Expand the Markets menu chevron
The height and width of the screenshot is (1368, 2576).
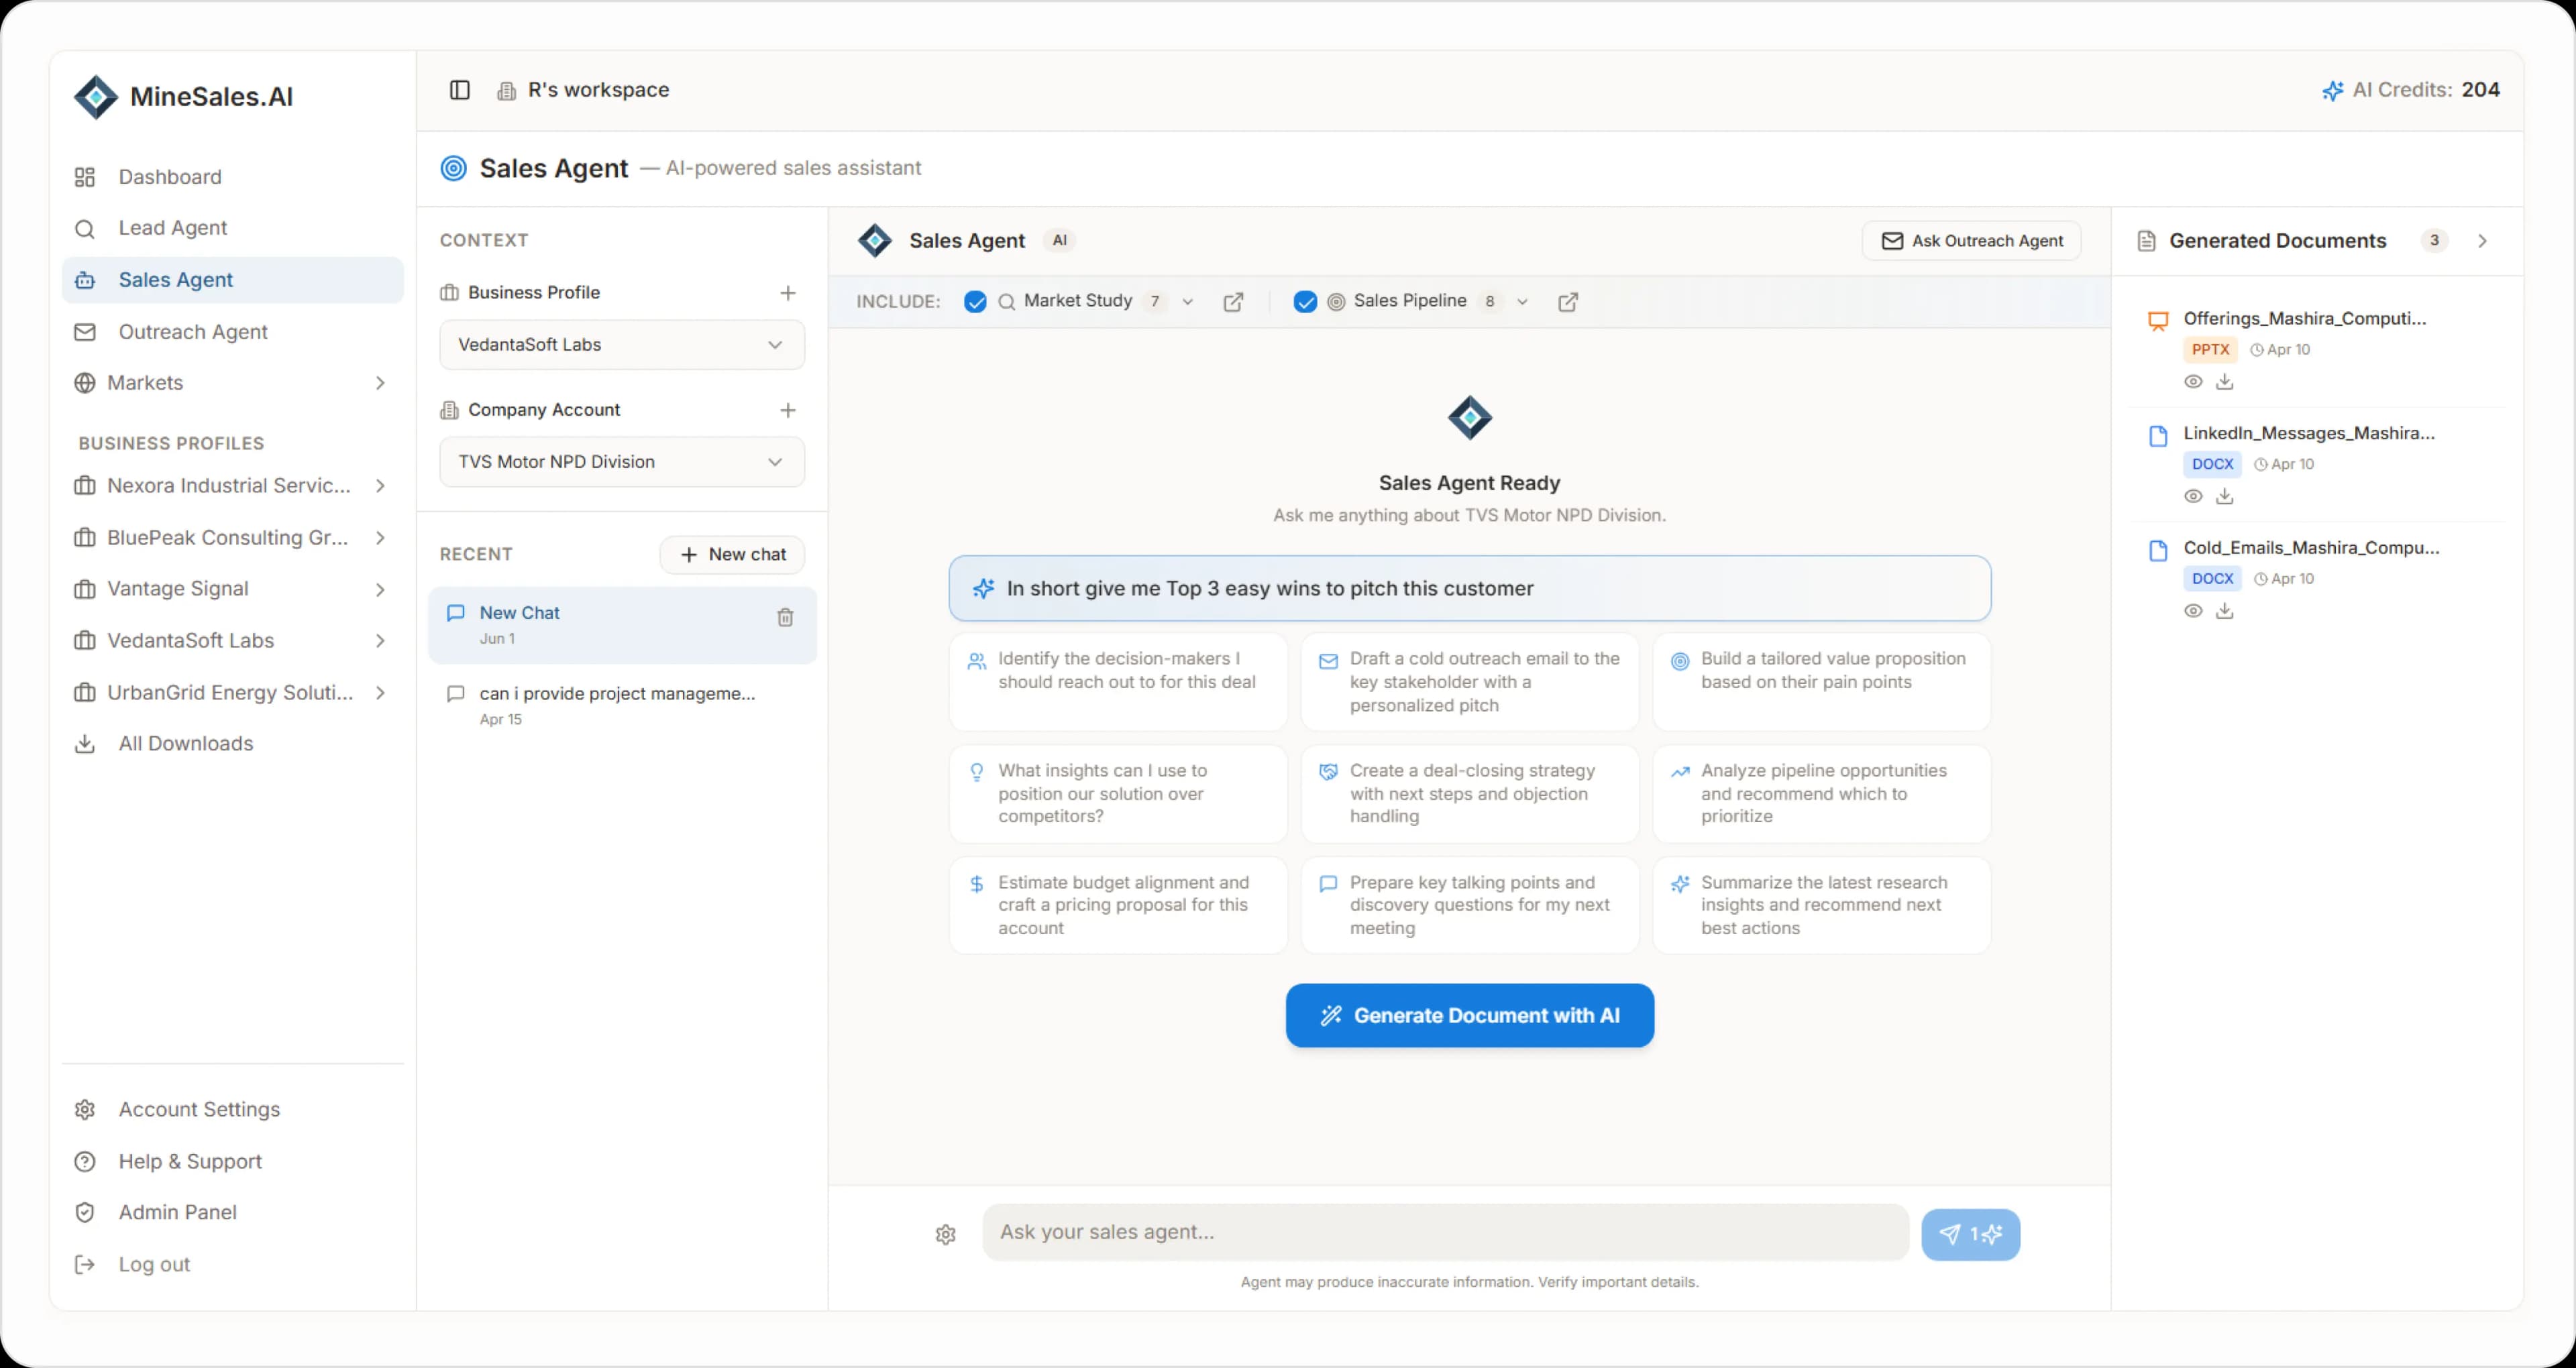coord(380,383)
